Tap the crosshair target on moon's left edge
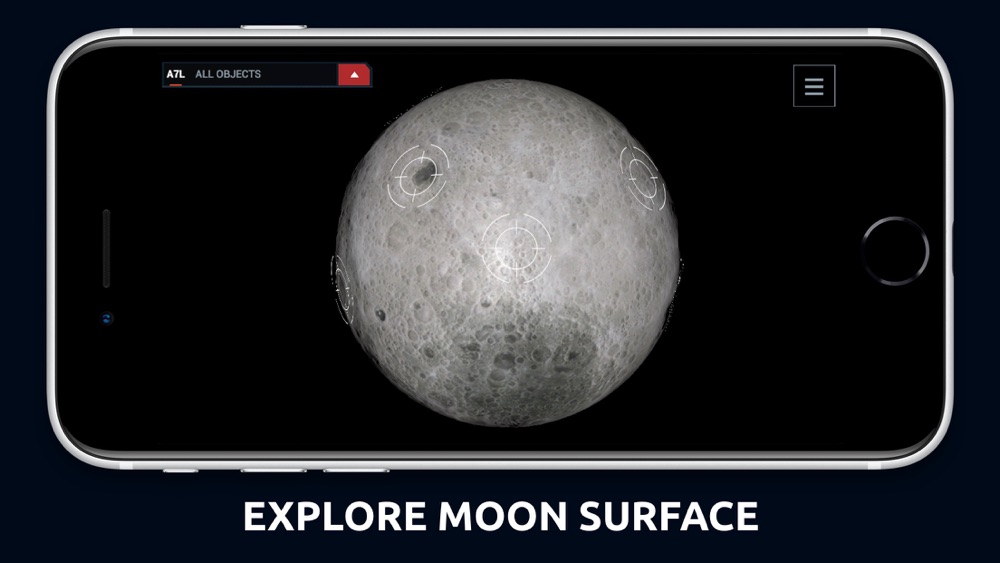The width and height of the screenshot is (1000, 563). 342,289
